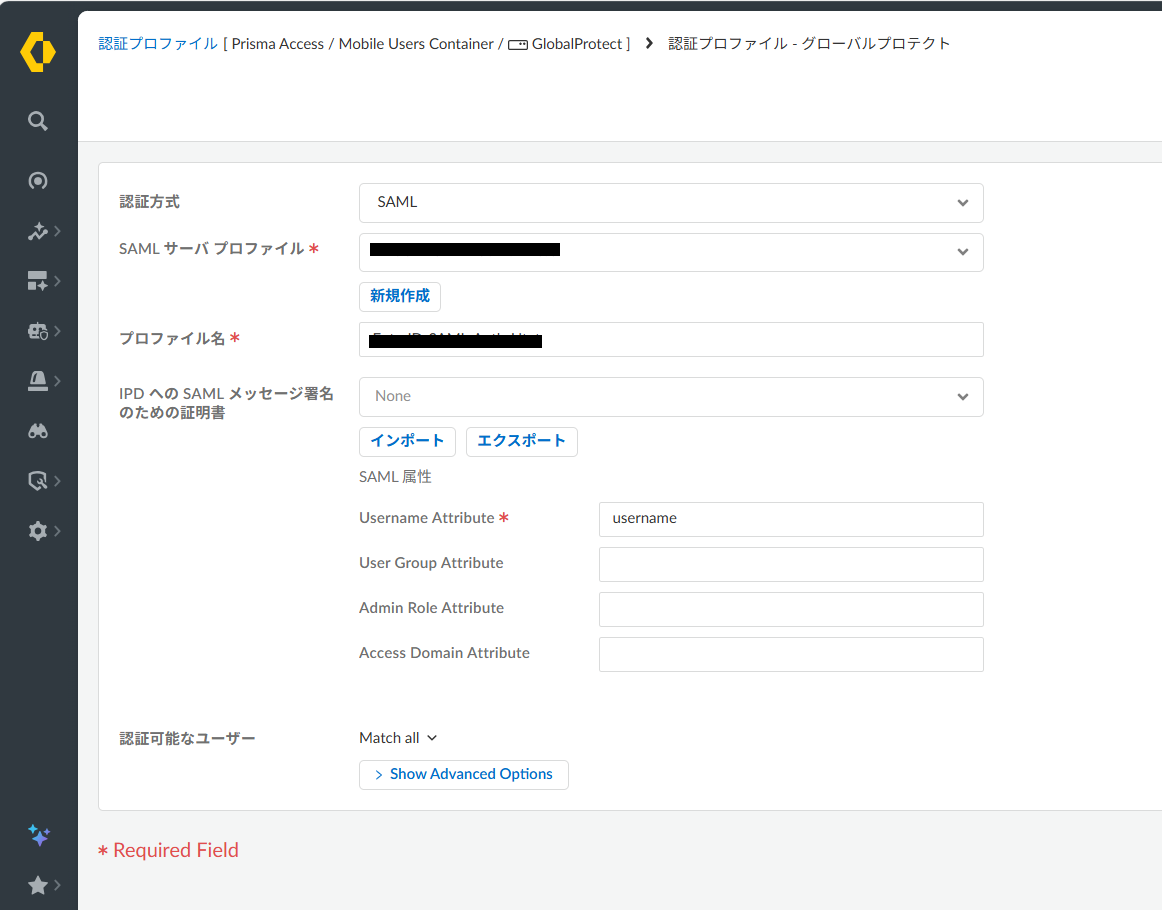Expand the SAML サーバ プロファイル dropdown

[x=670, y=252]
